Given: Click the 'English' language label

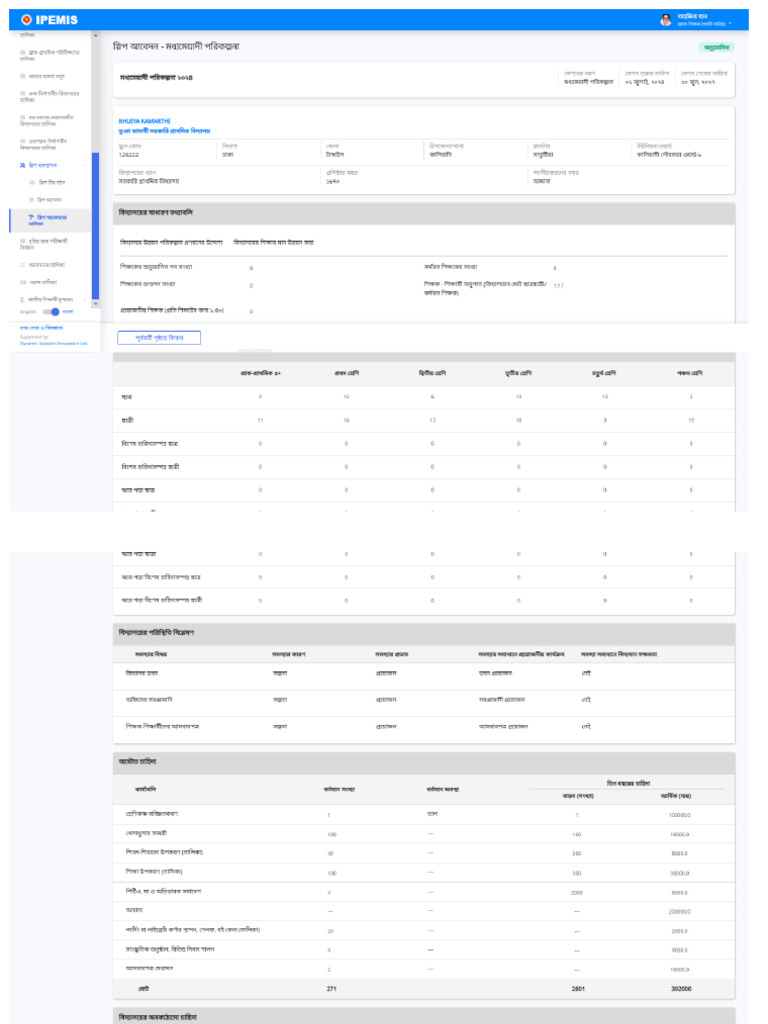Looking at the screenshot, I should 28,312.
